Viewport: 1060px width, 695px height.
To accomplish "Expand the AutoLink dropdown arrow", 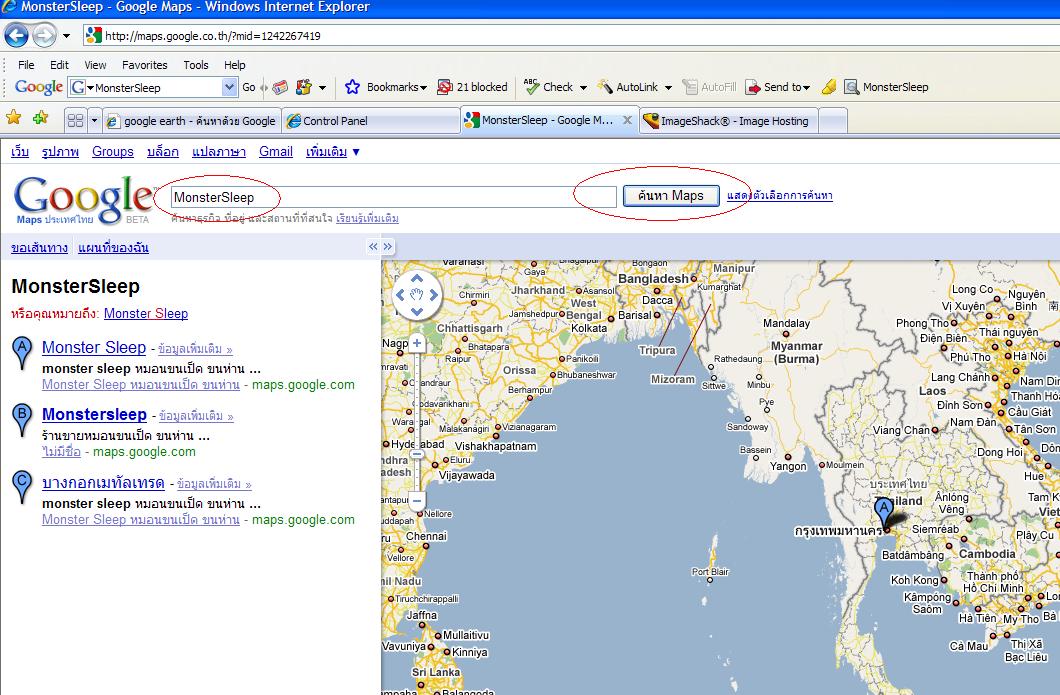I will click(669, 88).
